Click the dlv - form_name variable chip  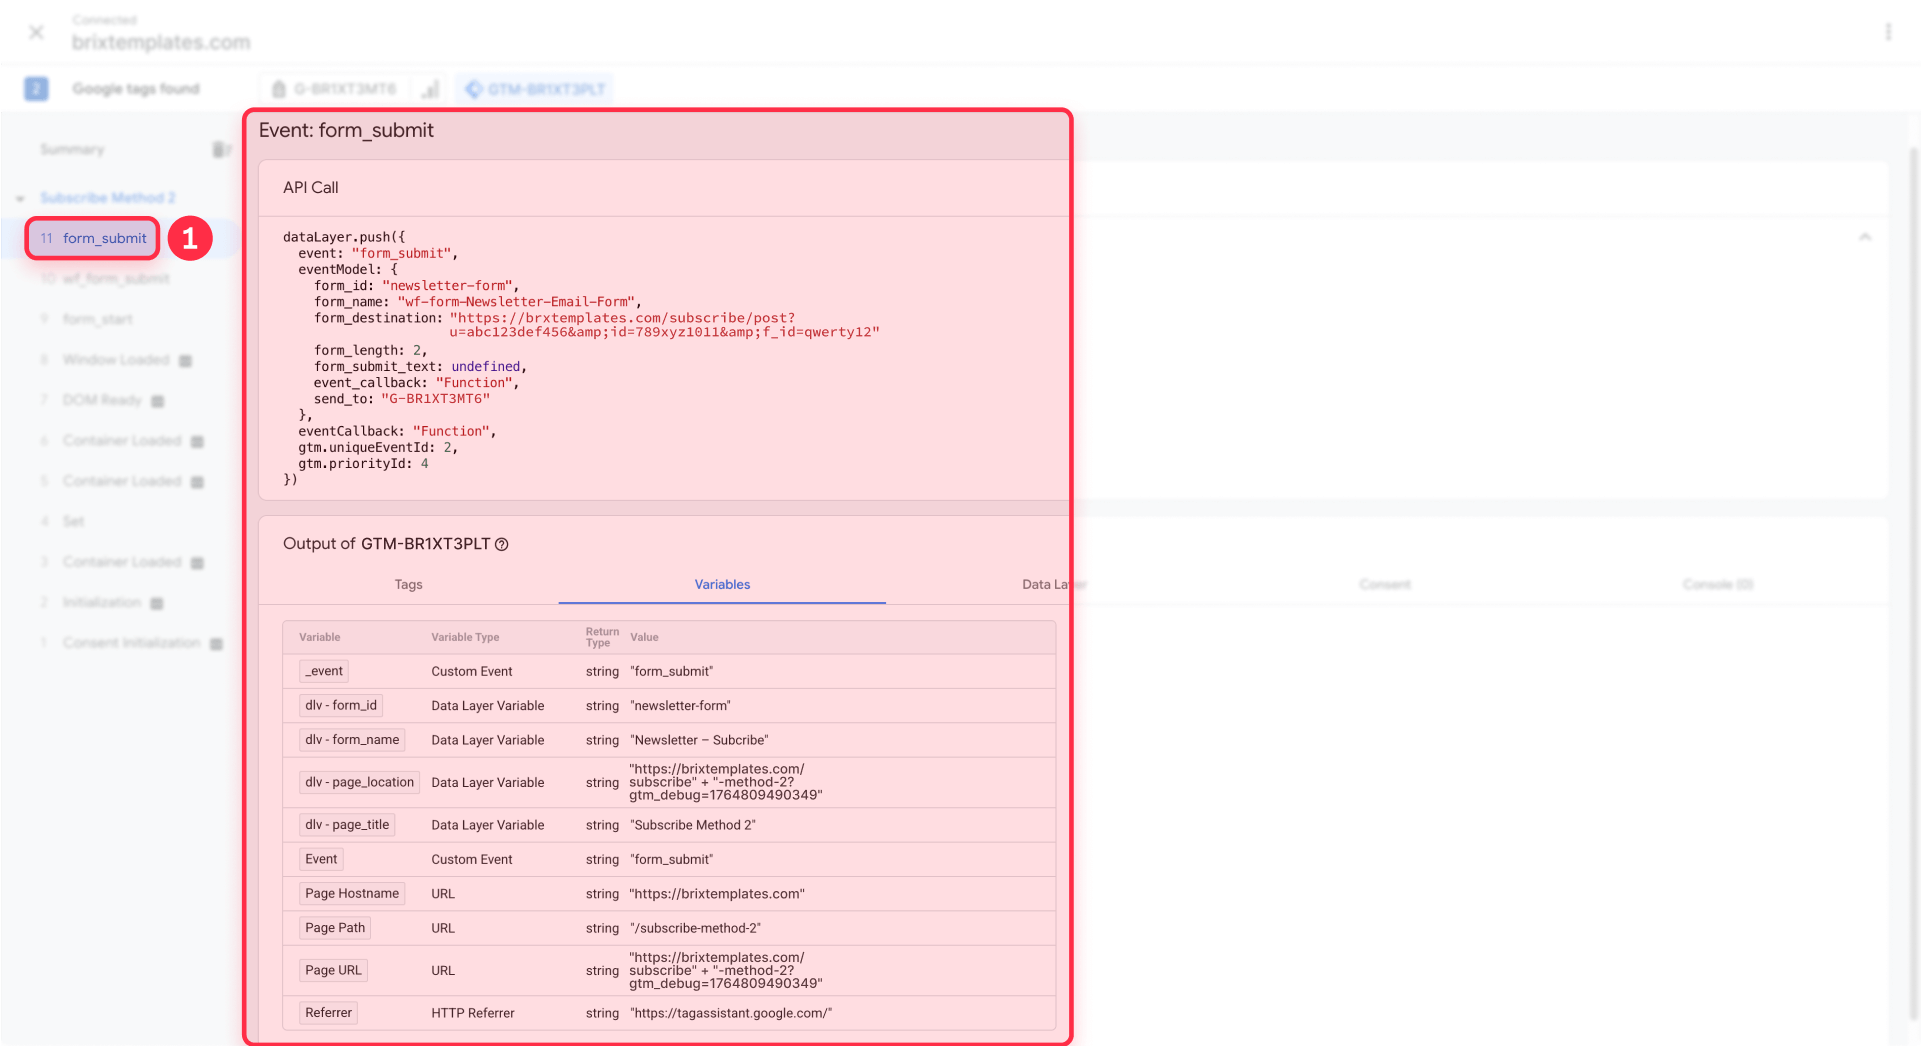tap(352, 740)
